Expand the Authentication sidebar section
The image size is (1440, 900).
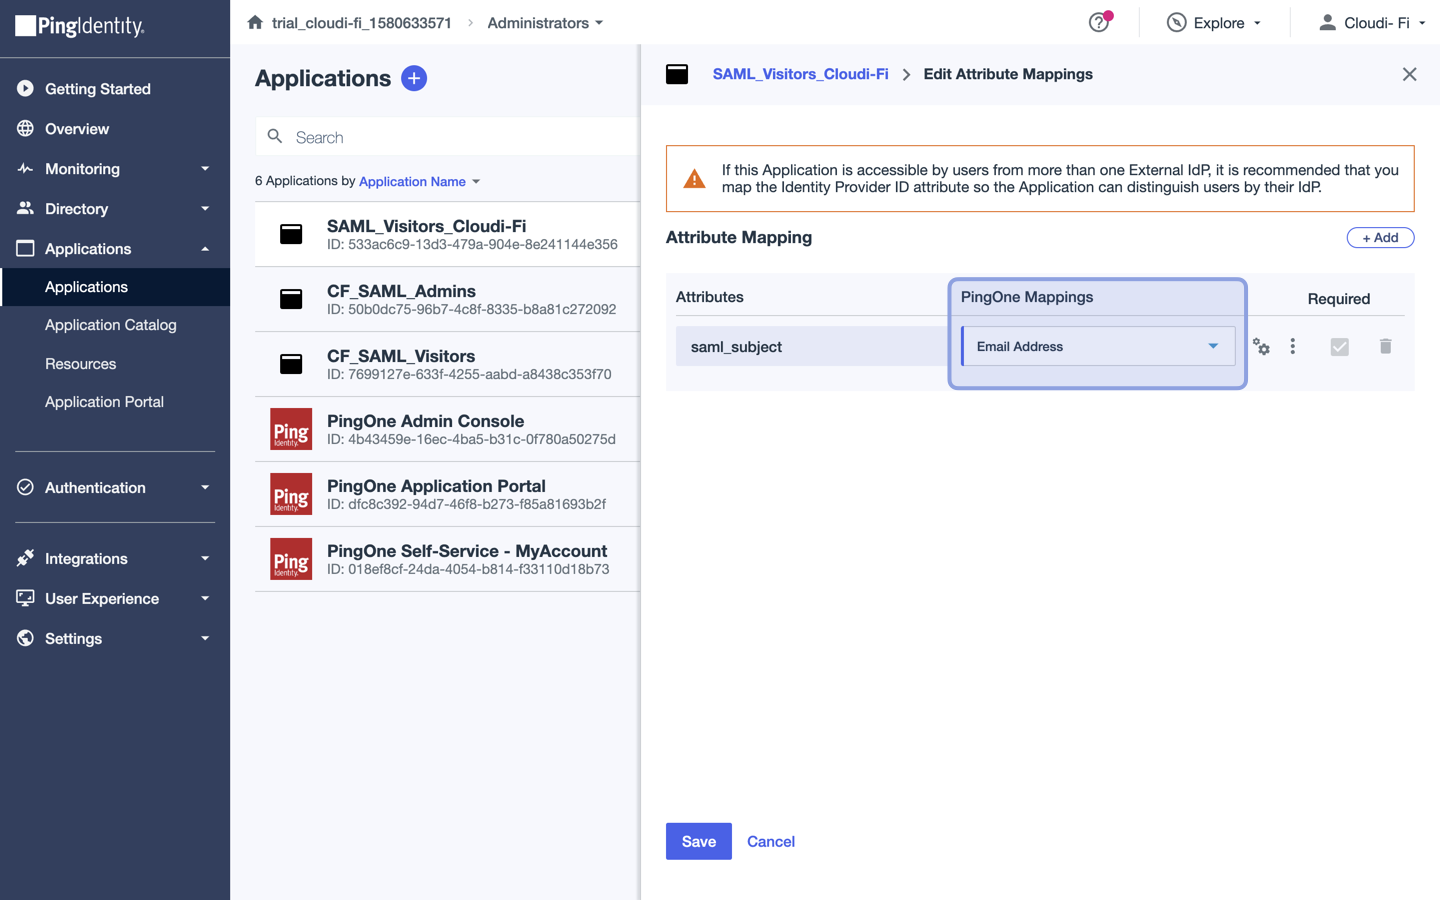(113, 487)
